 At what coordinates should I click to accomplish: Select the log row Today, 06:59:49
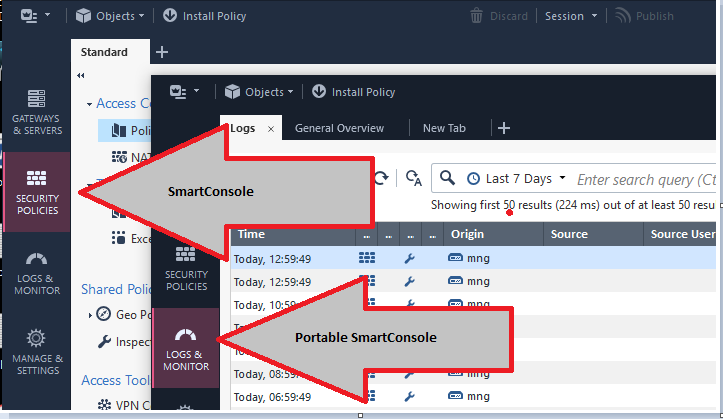(474, 396)
